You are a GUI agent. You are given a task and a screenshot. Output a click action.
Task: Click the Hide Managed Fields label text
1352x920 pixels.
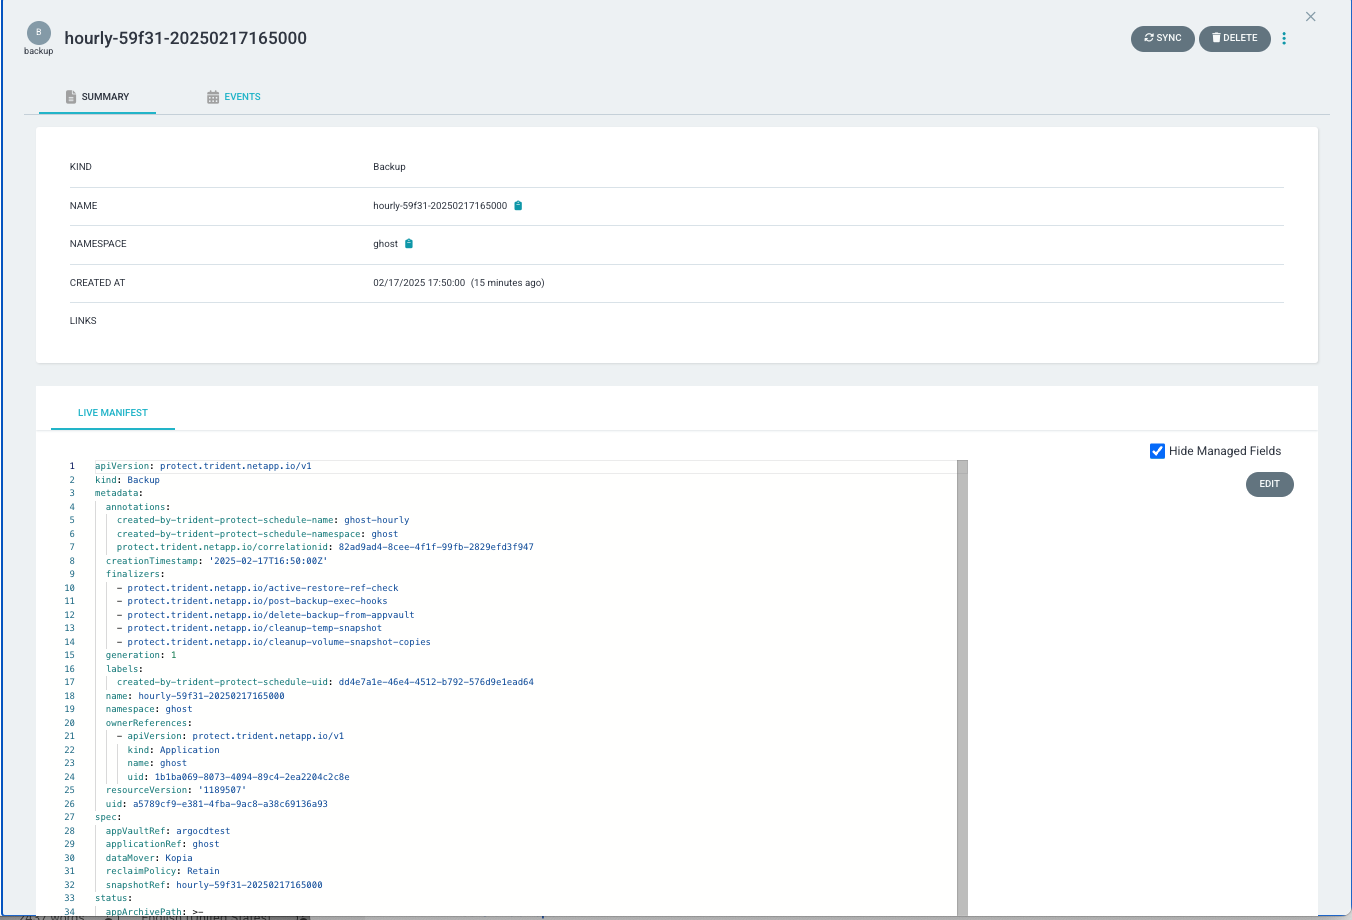(1224, 451)
